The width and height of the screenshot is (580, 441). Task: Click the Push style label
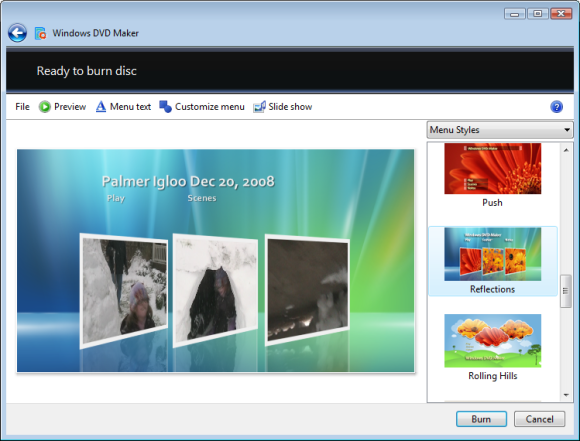(492, 203)
